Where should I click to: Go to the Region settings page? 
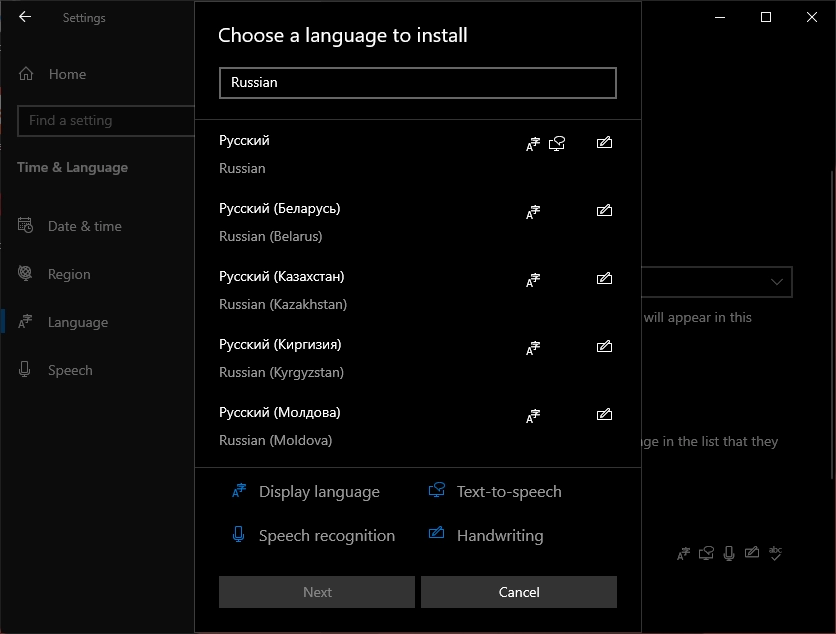click(69, 274)
